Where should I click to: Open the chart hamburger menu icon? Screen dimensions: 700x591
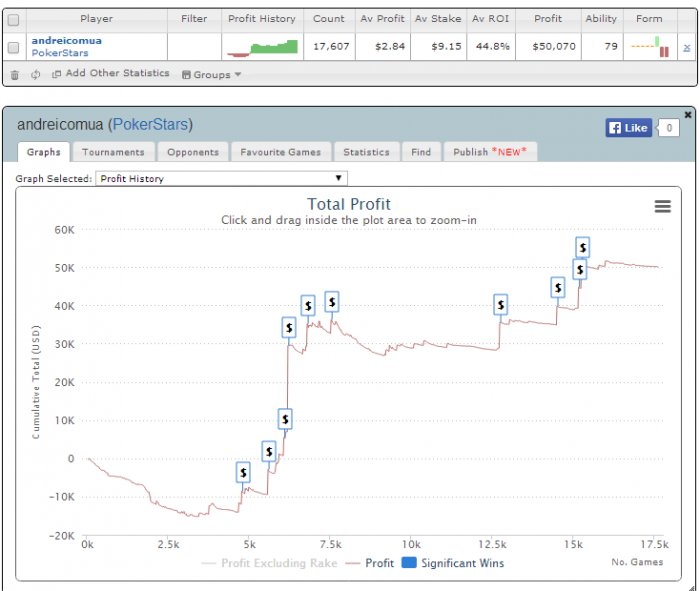[x=662, y=206]
